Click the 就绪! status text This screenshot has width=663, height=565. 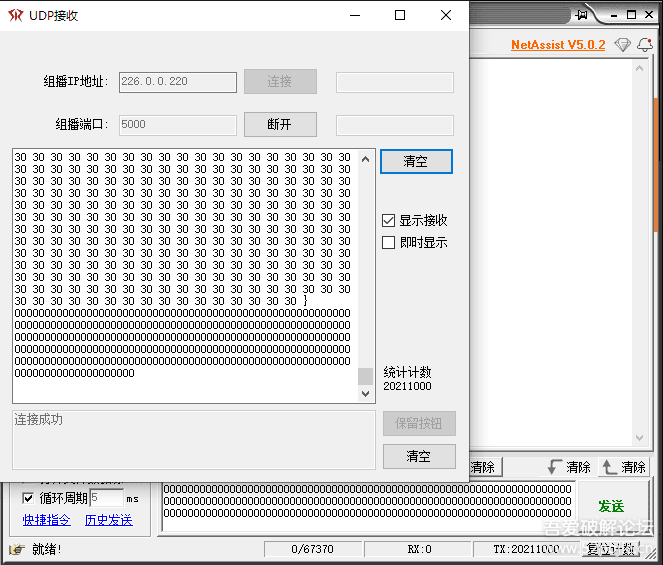pos(47,549)
